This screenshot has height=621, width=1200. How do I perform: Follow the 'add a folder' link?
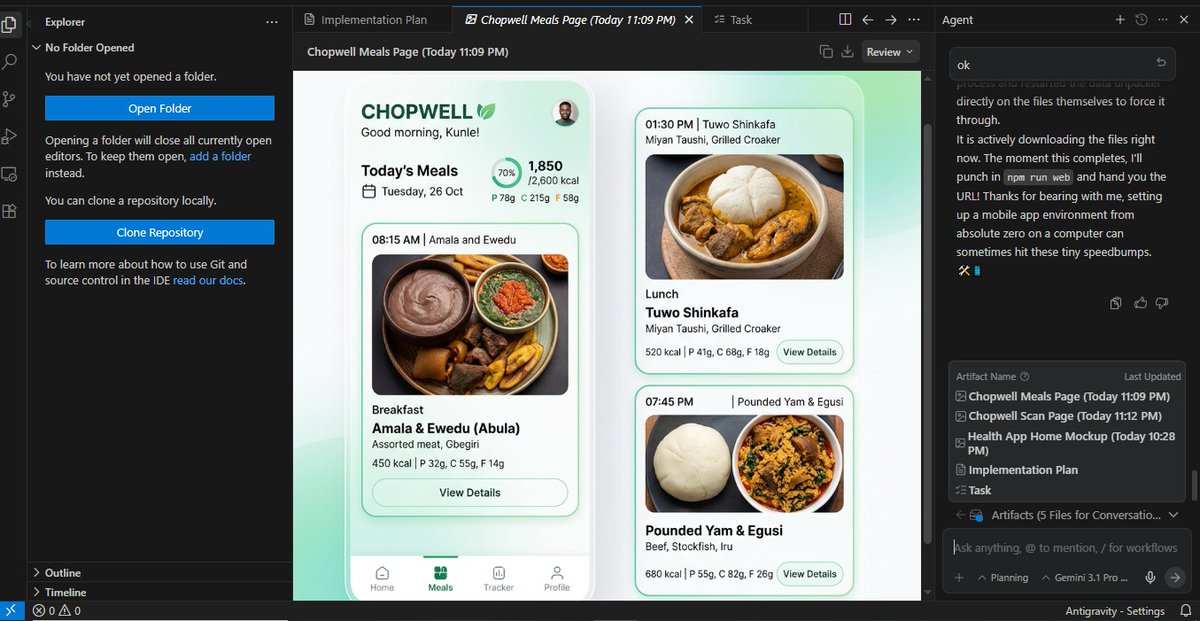click(x=220, y=156)
